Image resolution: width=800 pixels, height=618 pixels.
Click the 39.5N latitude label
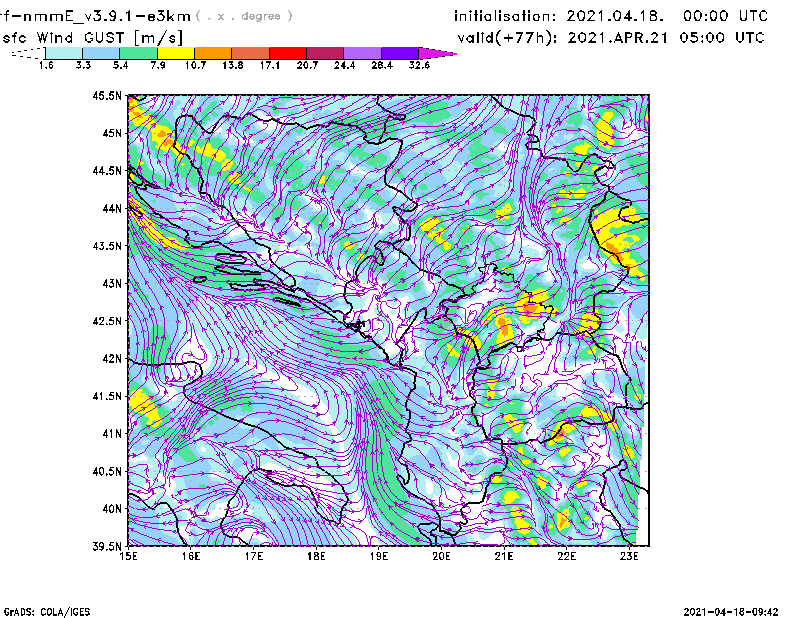click(107, 546)
